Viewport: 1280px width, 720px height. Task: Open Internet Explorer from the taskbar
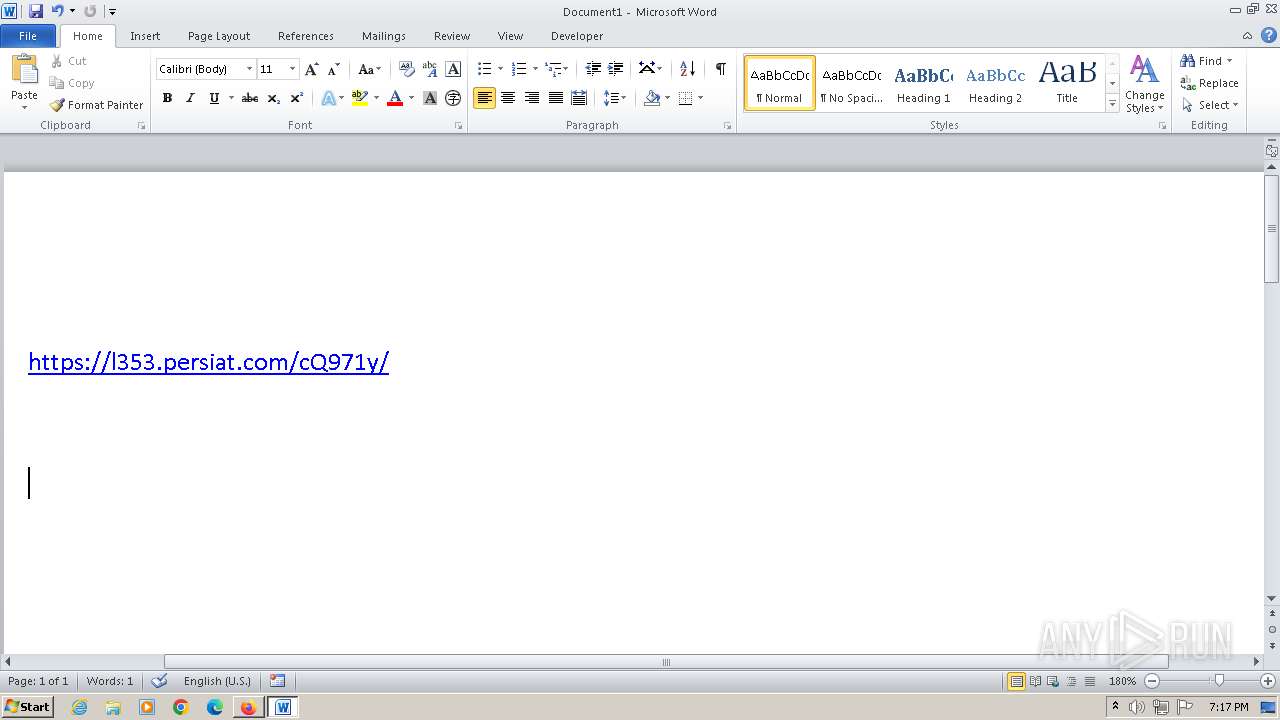79,707
